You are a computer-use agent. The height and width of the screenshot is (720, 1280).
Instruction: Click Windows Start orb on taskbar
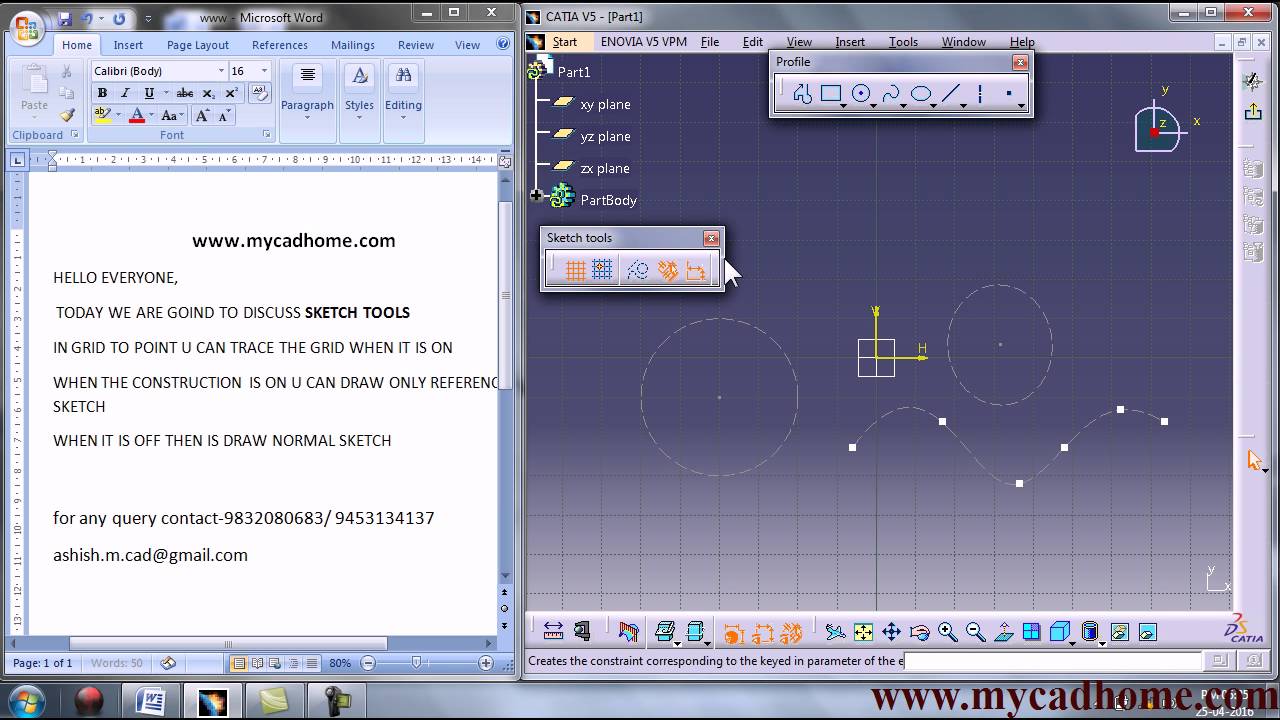click(27, 700)
